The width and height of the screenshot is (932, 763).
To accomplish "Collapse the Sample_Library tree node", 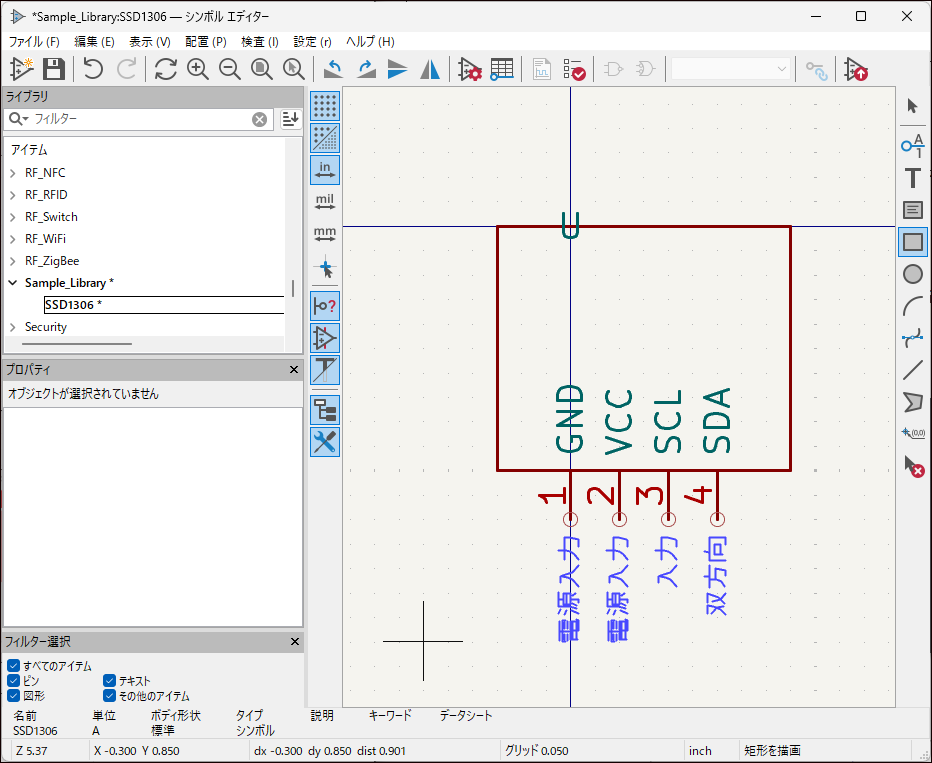I will [x=13, y=283].
